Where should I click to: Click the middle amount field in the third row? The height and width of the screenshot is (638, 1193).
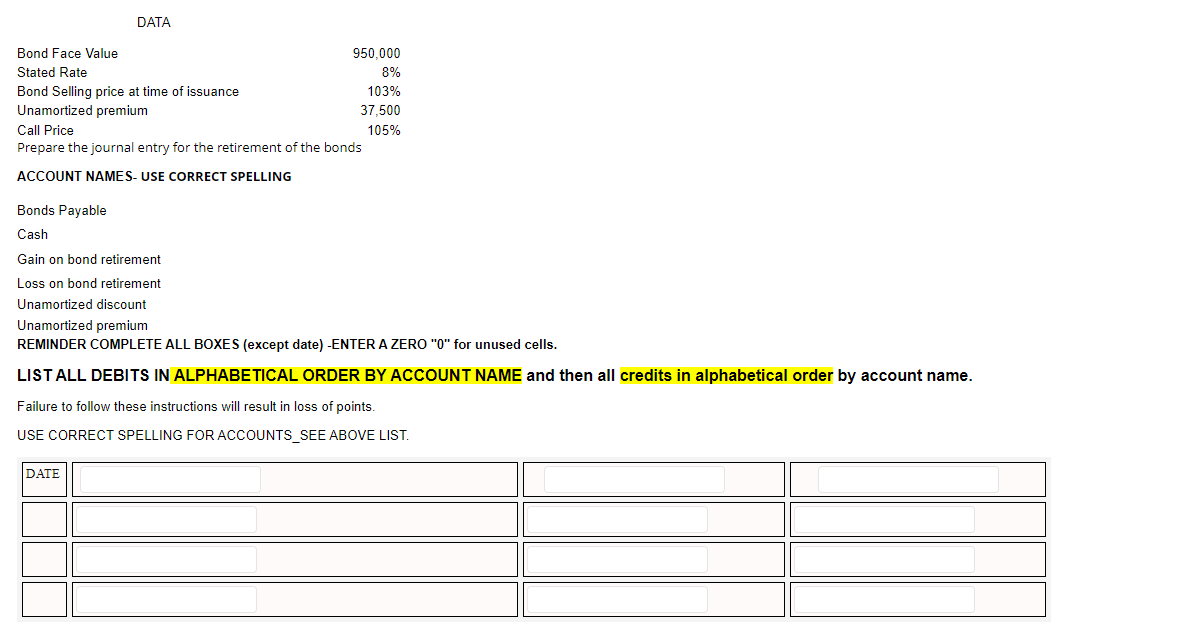618,559
